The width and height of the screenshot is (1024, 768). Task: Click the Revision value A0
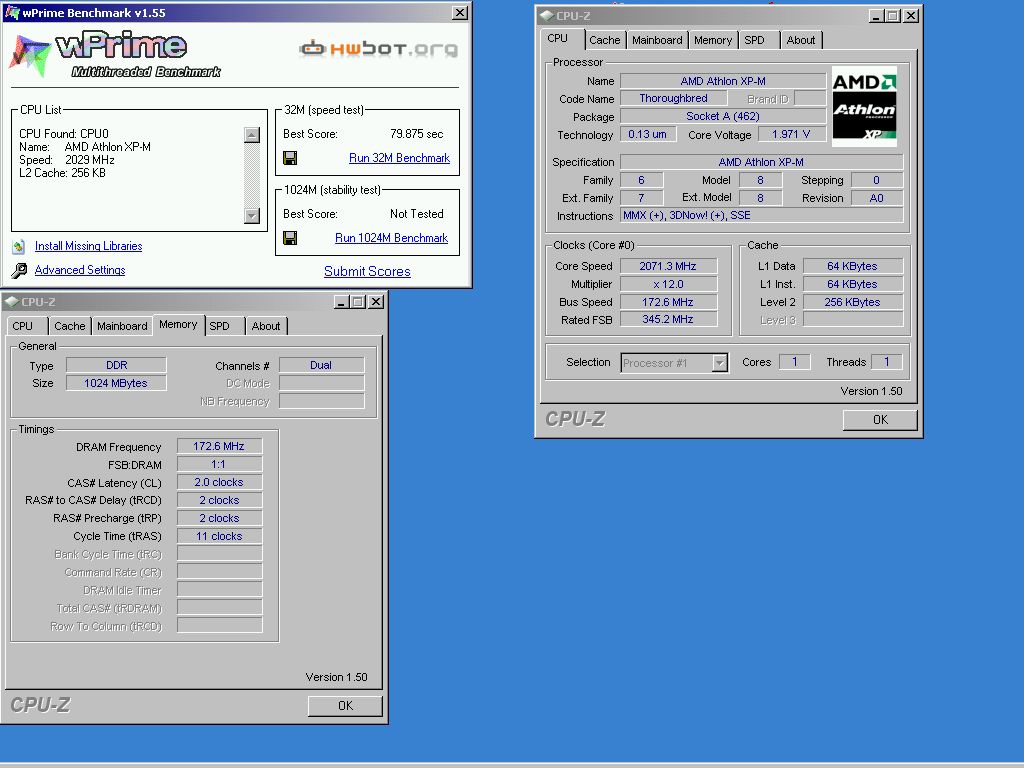[877, 198]
